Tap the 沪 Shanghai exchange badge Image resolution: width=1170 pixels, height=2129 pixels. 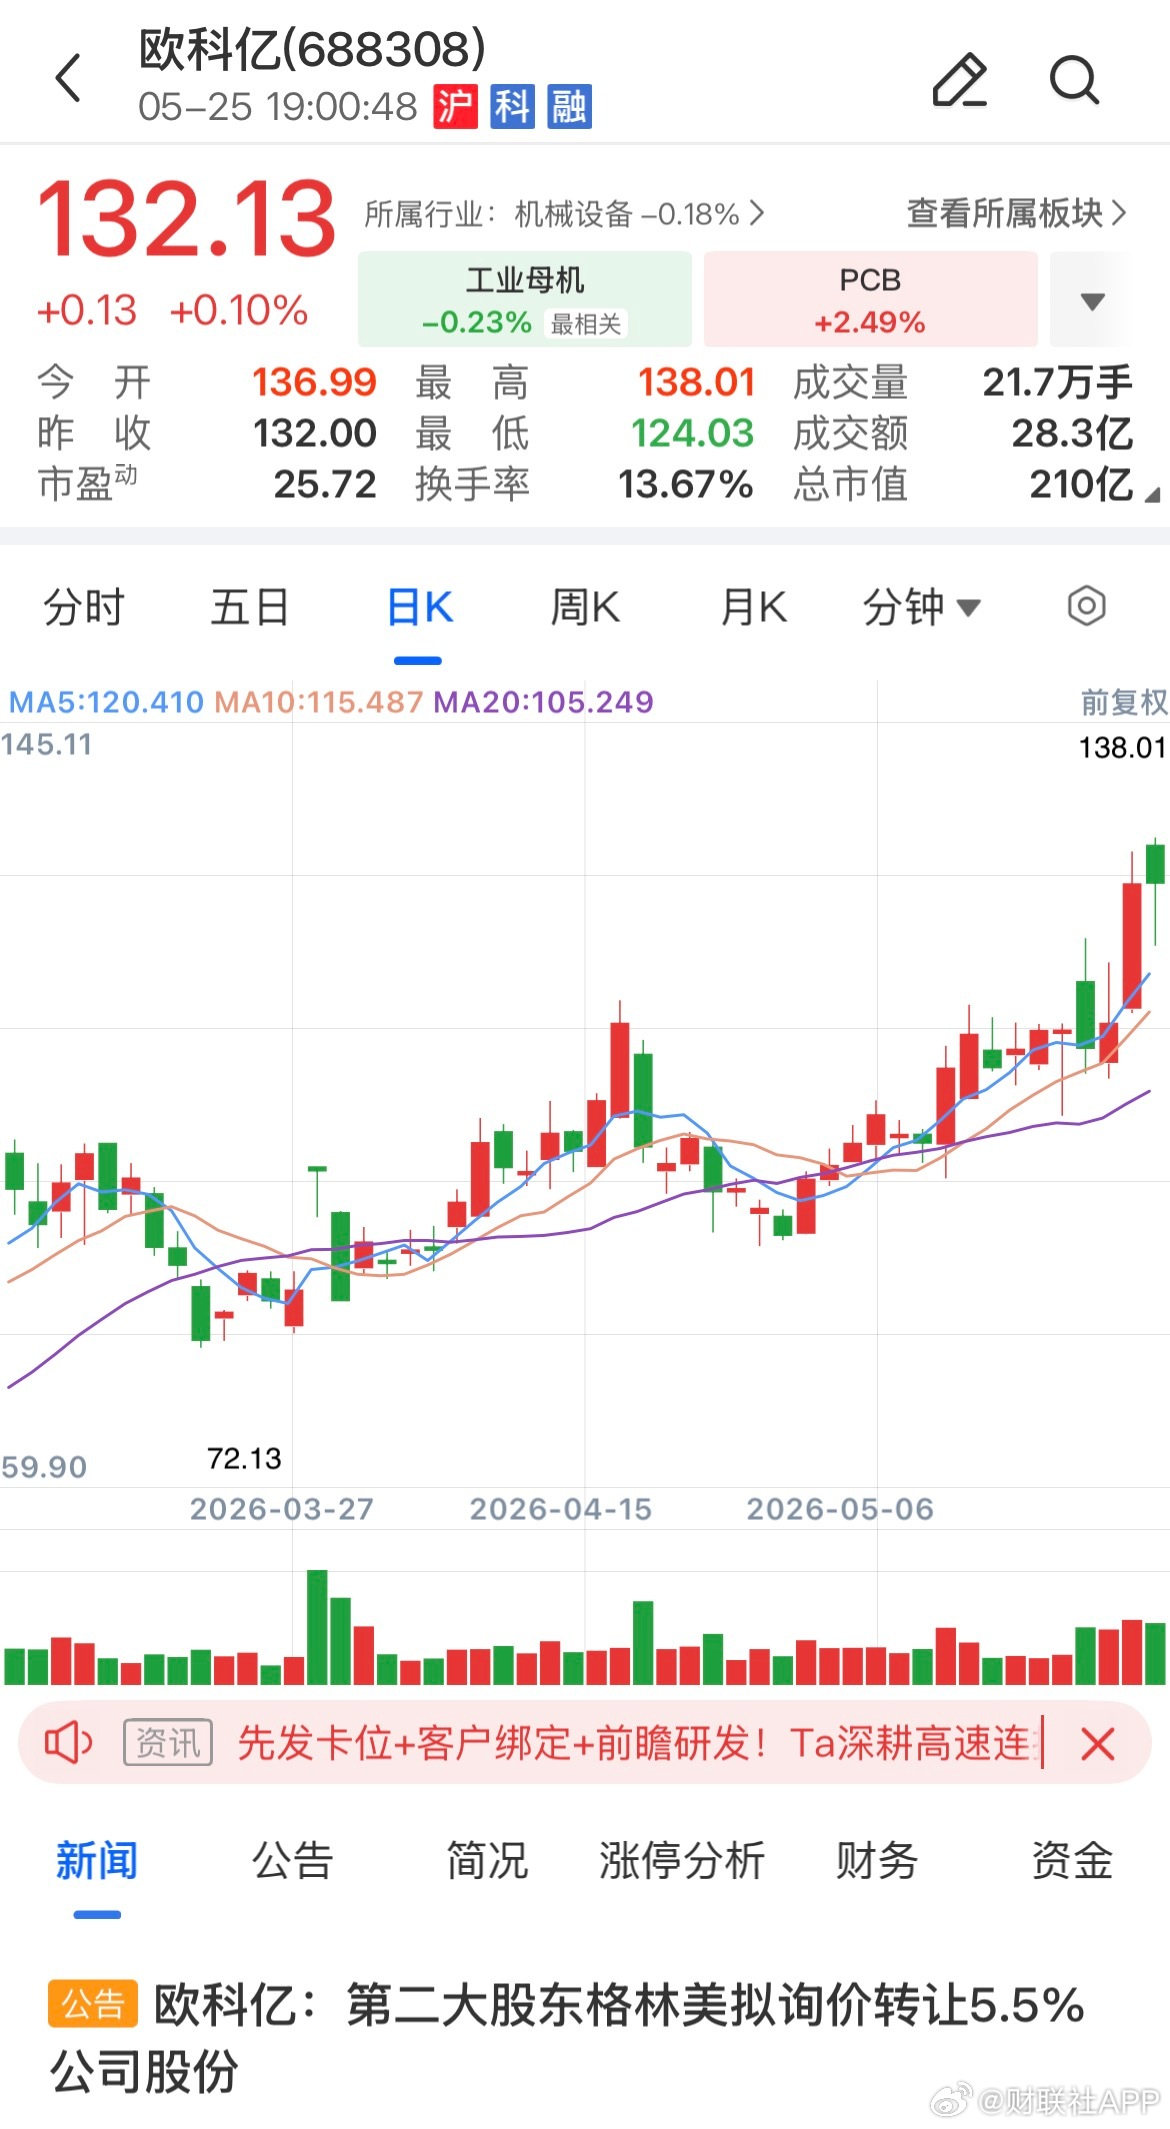[455, 106]
